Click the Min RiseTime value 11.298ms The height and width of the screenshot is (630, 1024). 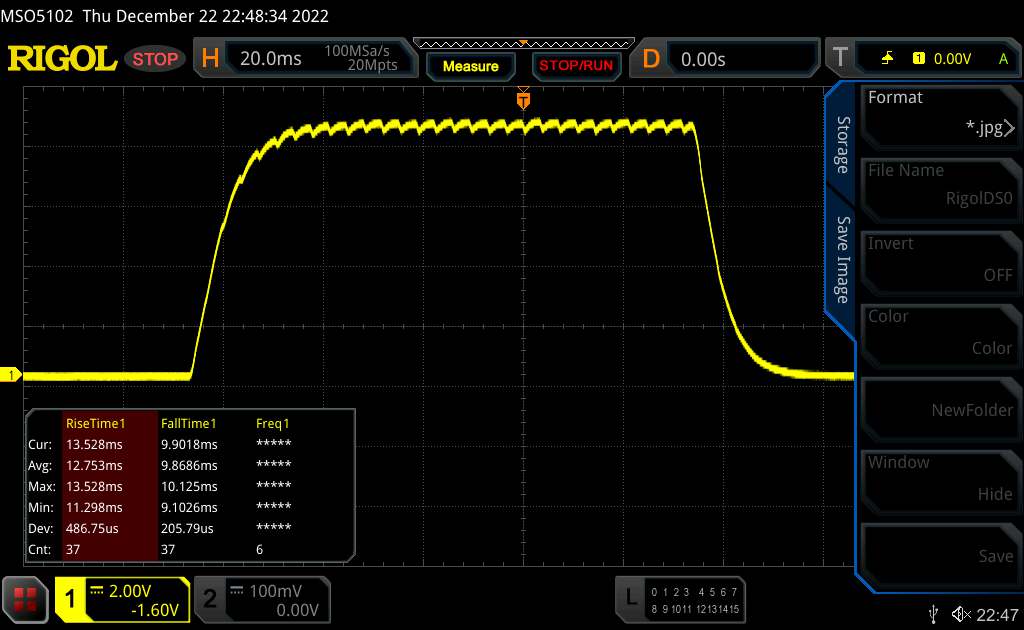(94, 507)
